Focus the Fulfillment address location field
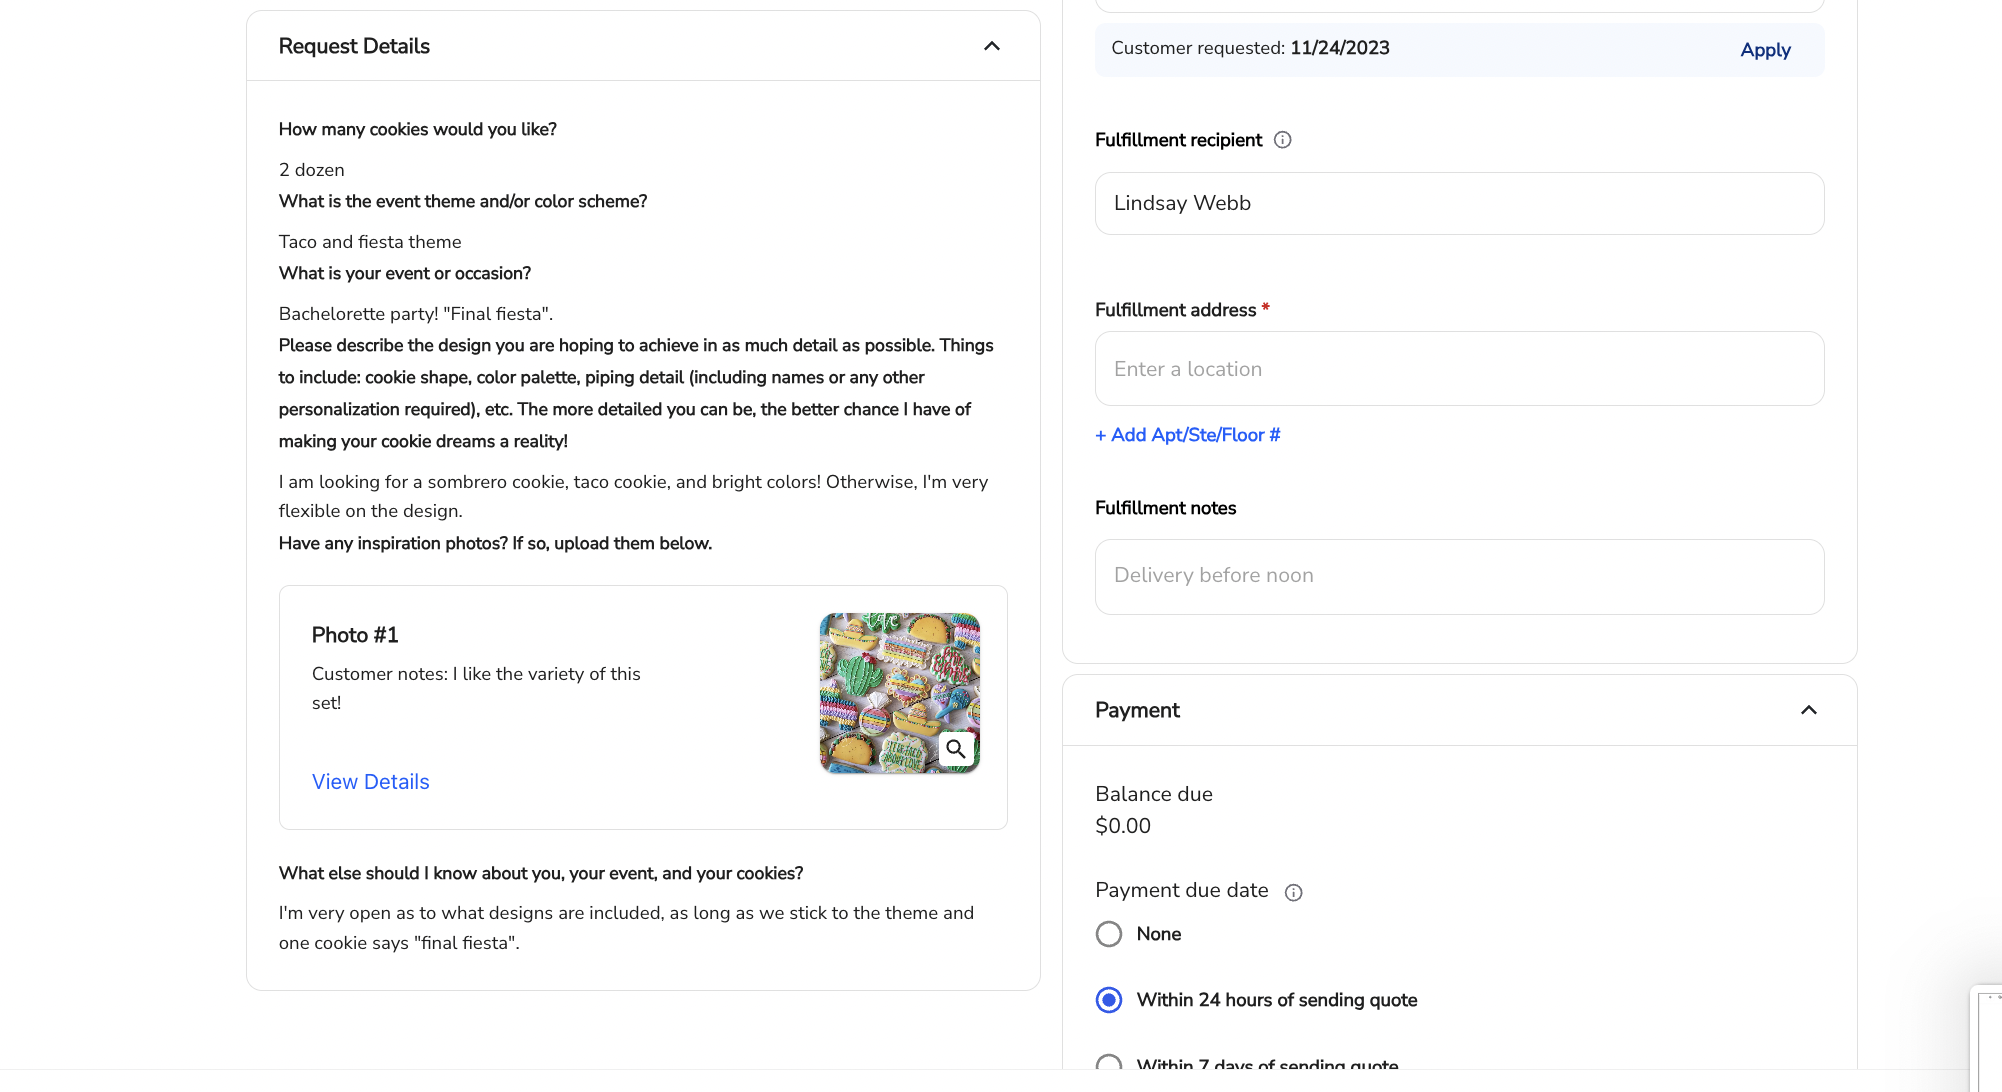 tap(1459, 369)
